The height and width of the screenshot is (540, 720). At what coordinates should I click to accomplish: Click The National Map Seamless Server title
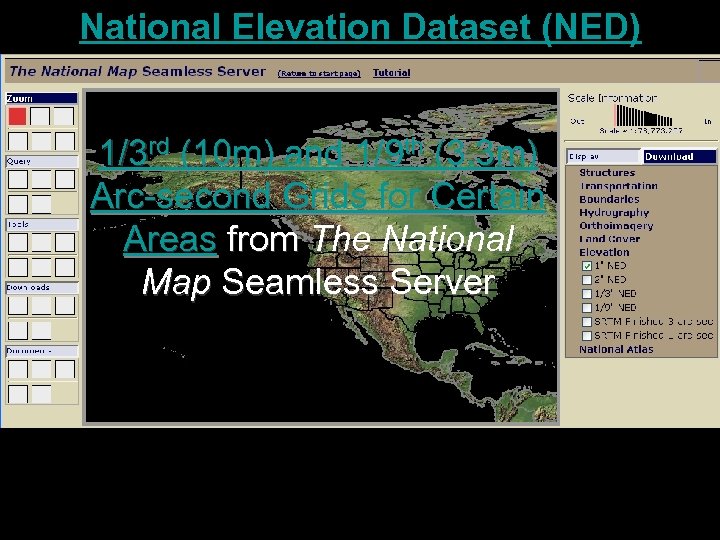137,71
